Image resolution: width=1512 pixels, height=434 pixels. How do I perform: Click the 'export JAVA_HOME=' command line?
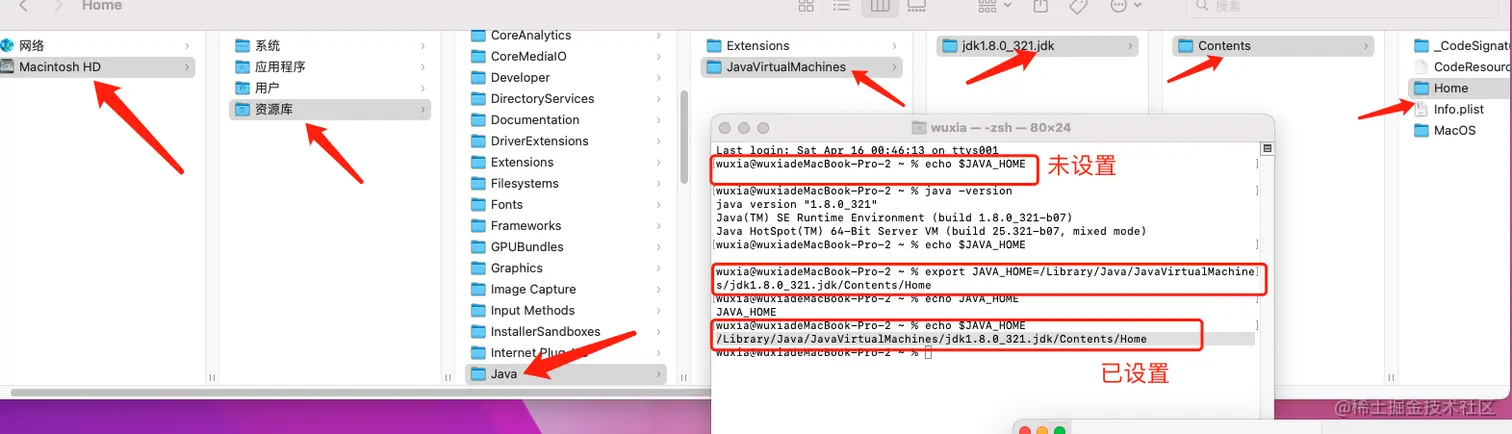pyautogui.click(x=985, y=278)
